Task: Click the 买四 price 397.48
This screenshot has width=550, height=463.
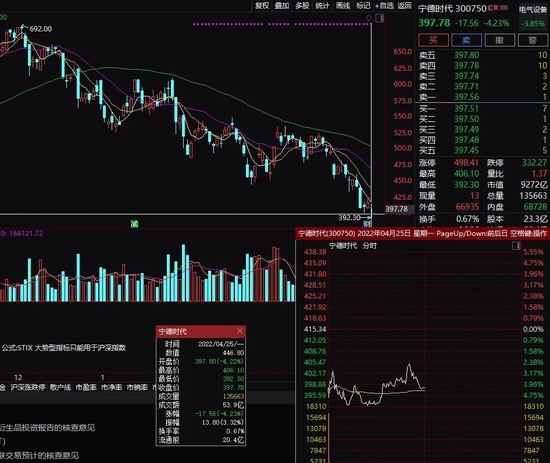Action: point(467,140)
